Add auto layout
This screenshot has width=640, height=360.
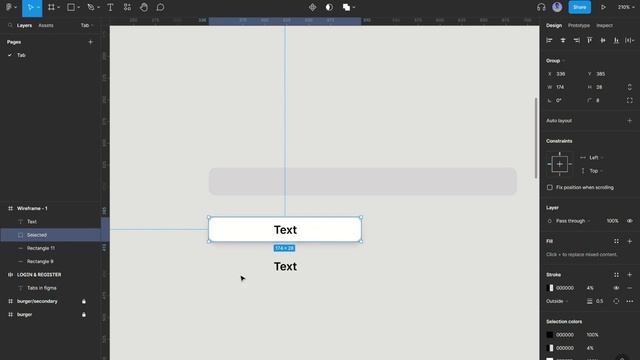(x=630, y=121)
